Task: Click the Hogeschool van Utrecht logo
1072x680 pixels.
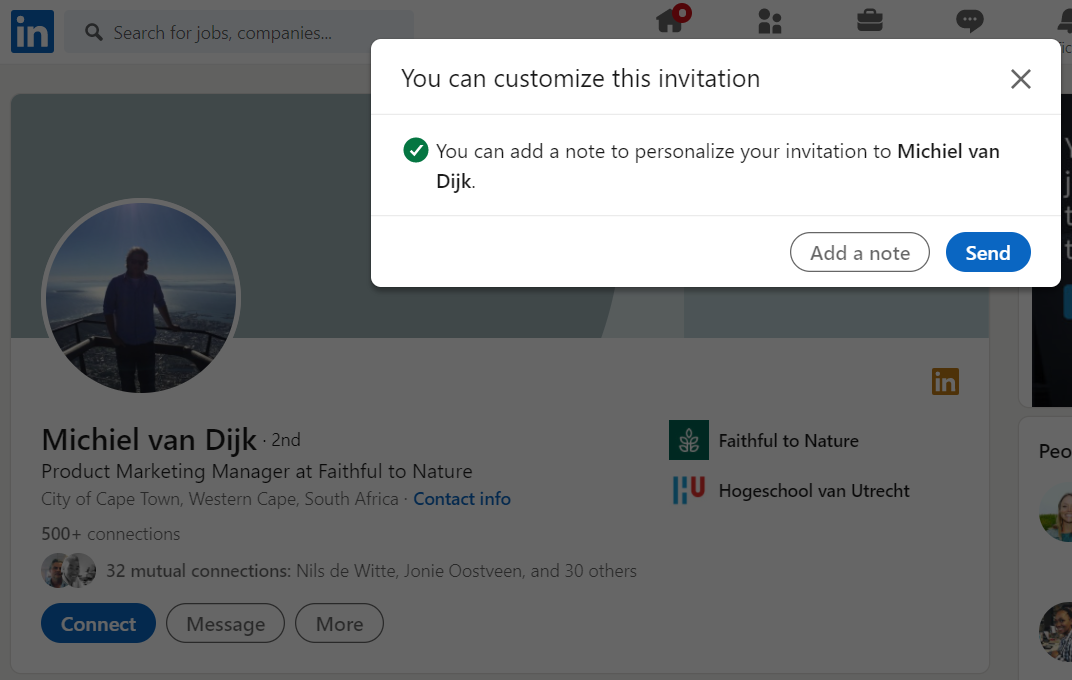Action: click(x=688, y=490)
